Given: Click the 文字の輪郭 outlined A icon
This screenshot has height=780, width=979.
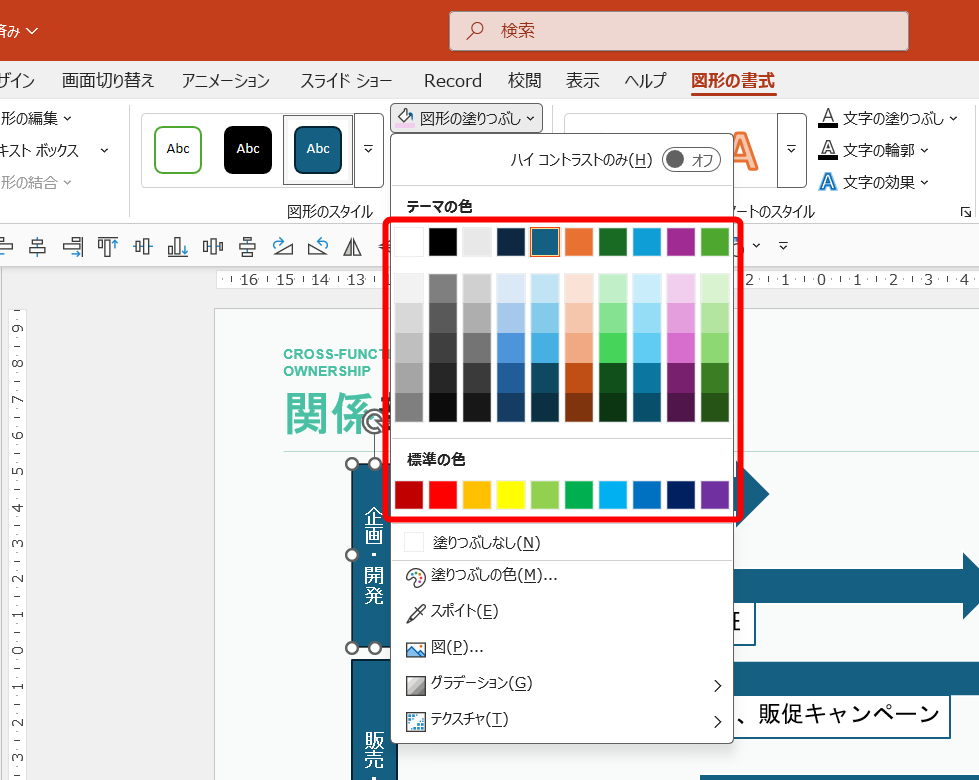Looking at the screenshot, I should pyautogui.click(x=828, y=150).
